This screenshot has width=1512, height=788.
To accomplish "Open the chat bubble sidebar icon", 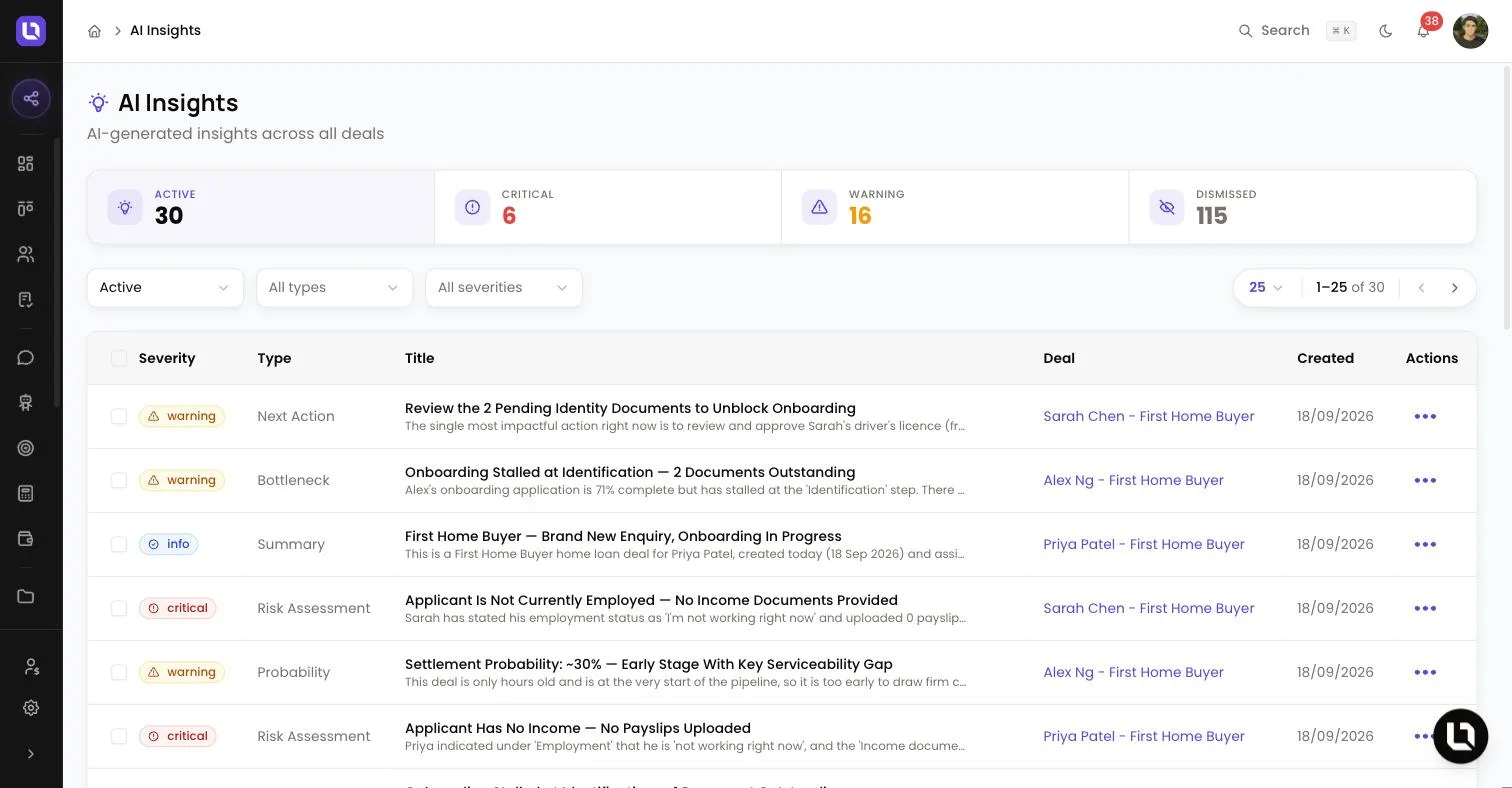I will pyautogui.click(x=26, y=357).
